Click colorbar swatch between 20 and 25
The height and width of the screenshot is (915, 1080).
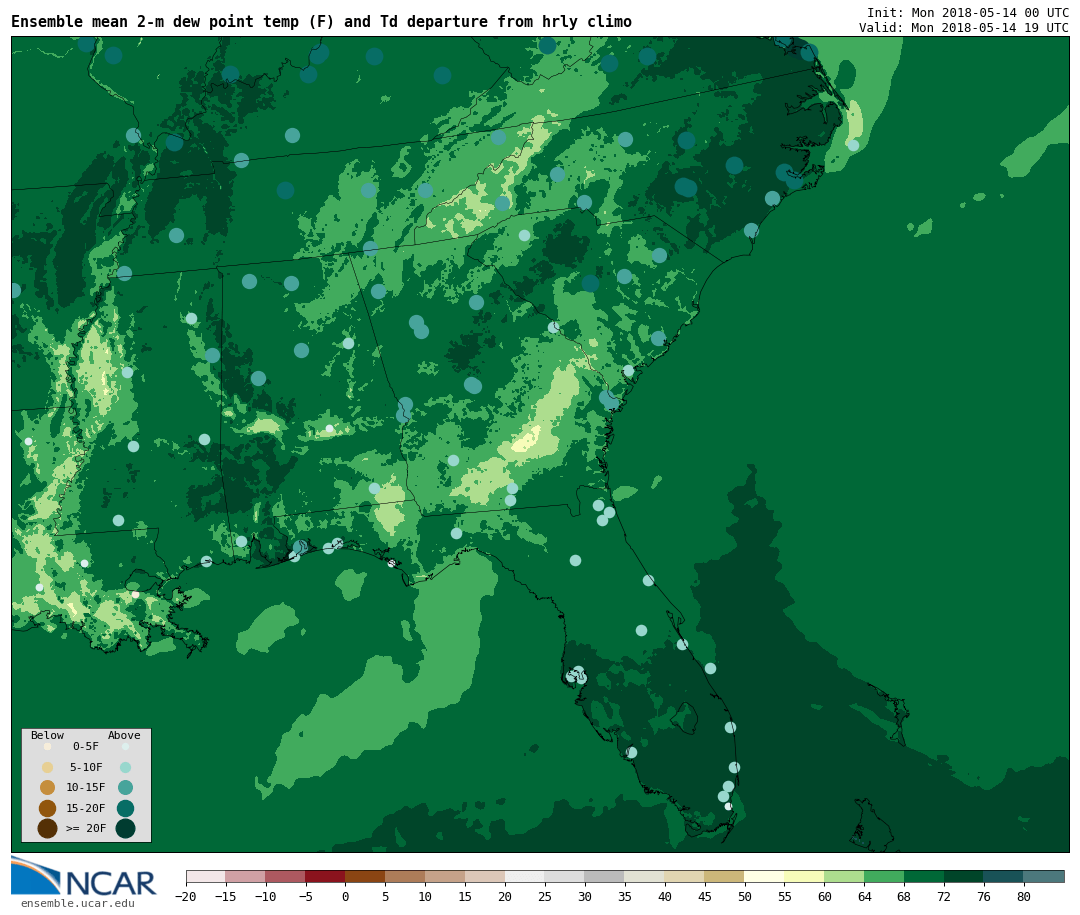tap(526, 876)
